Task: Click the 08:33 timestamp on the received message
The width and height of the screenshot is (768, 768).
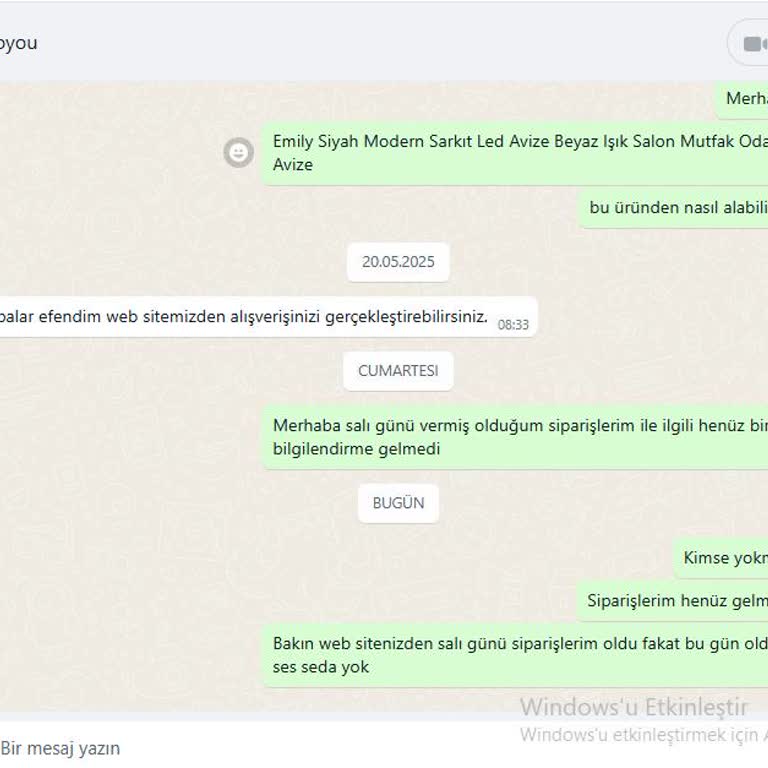Action: coord(513,325)
